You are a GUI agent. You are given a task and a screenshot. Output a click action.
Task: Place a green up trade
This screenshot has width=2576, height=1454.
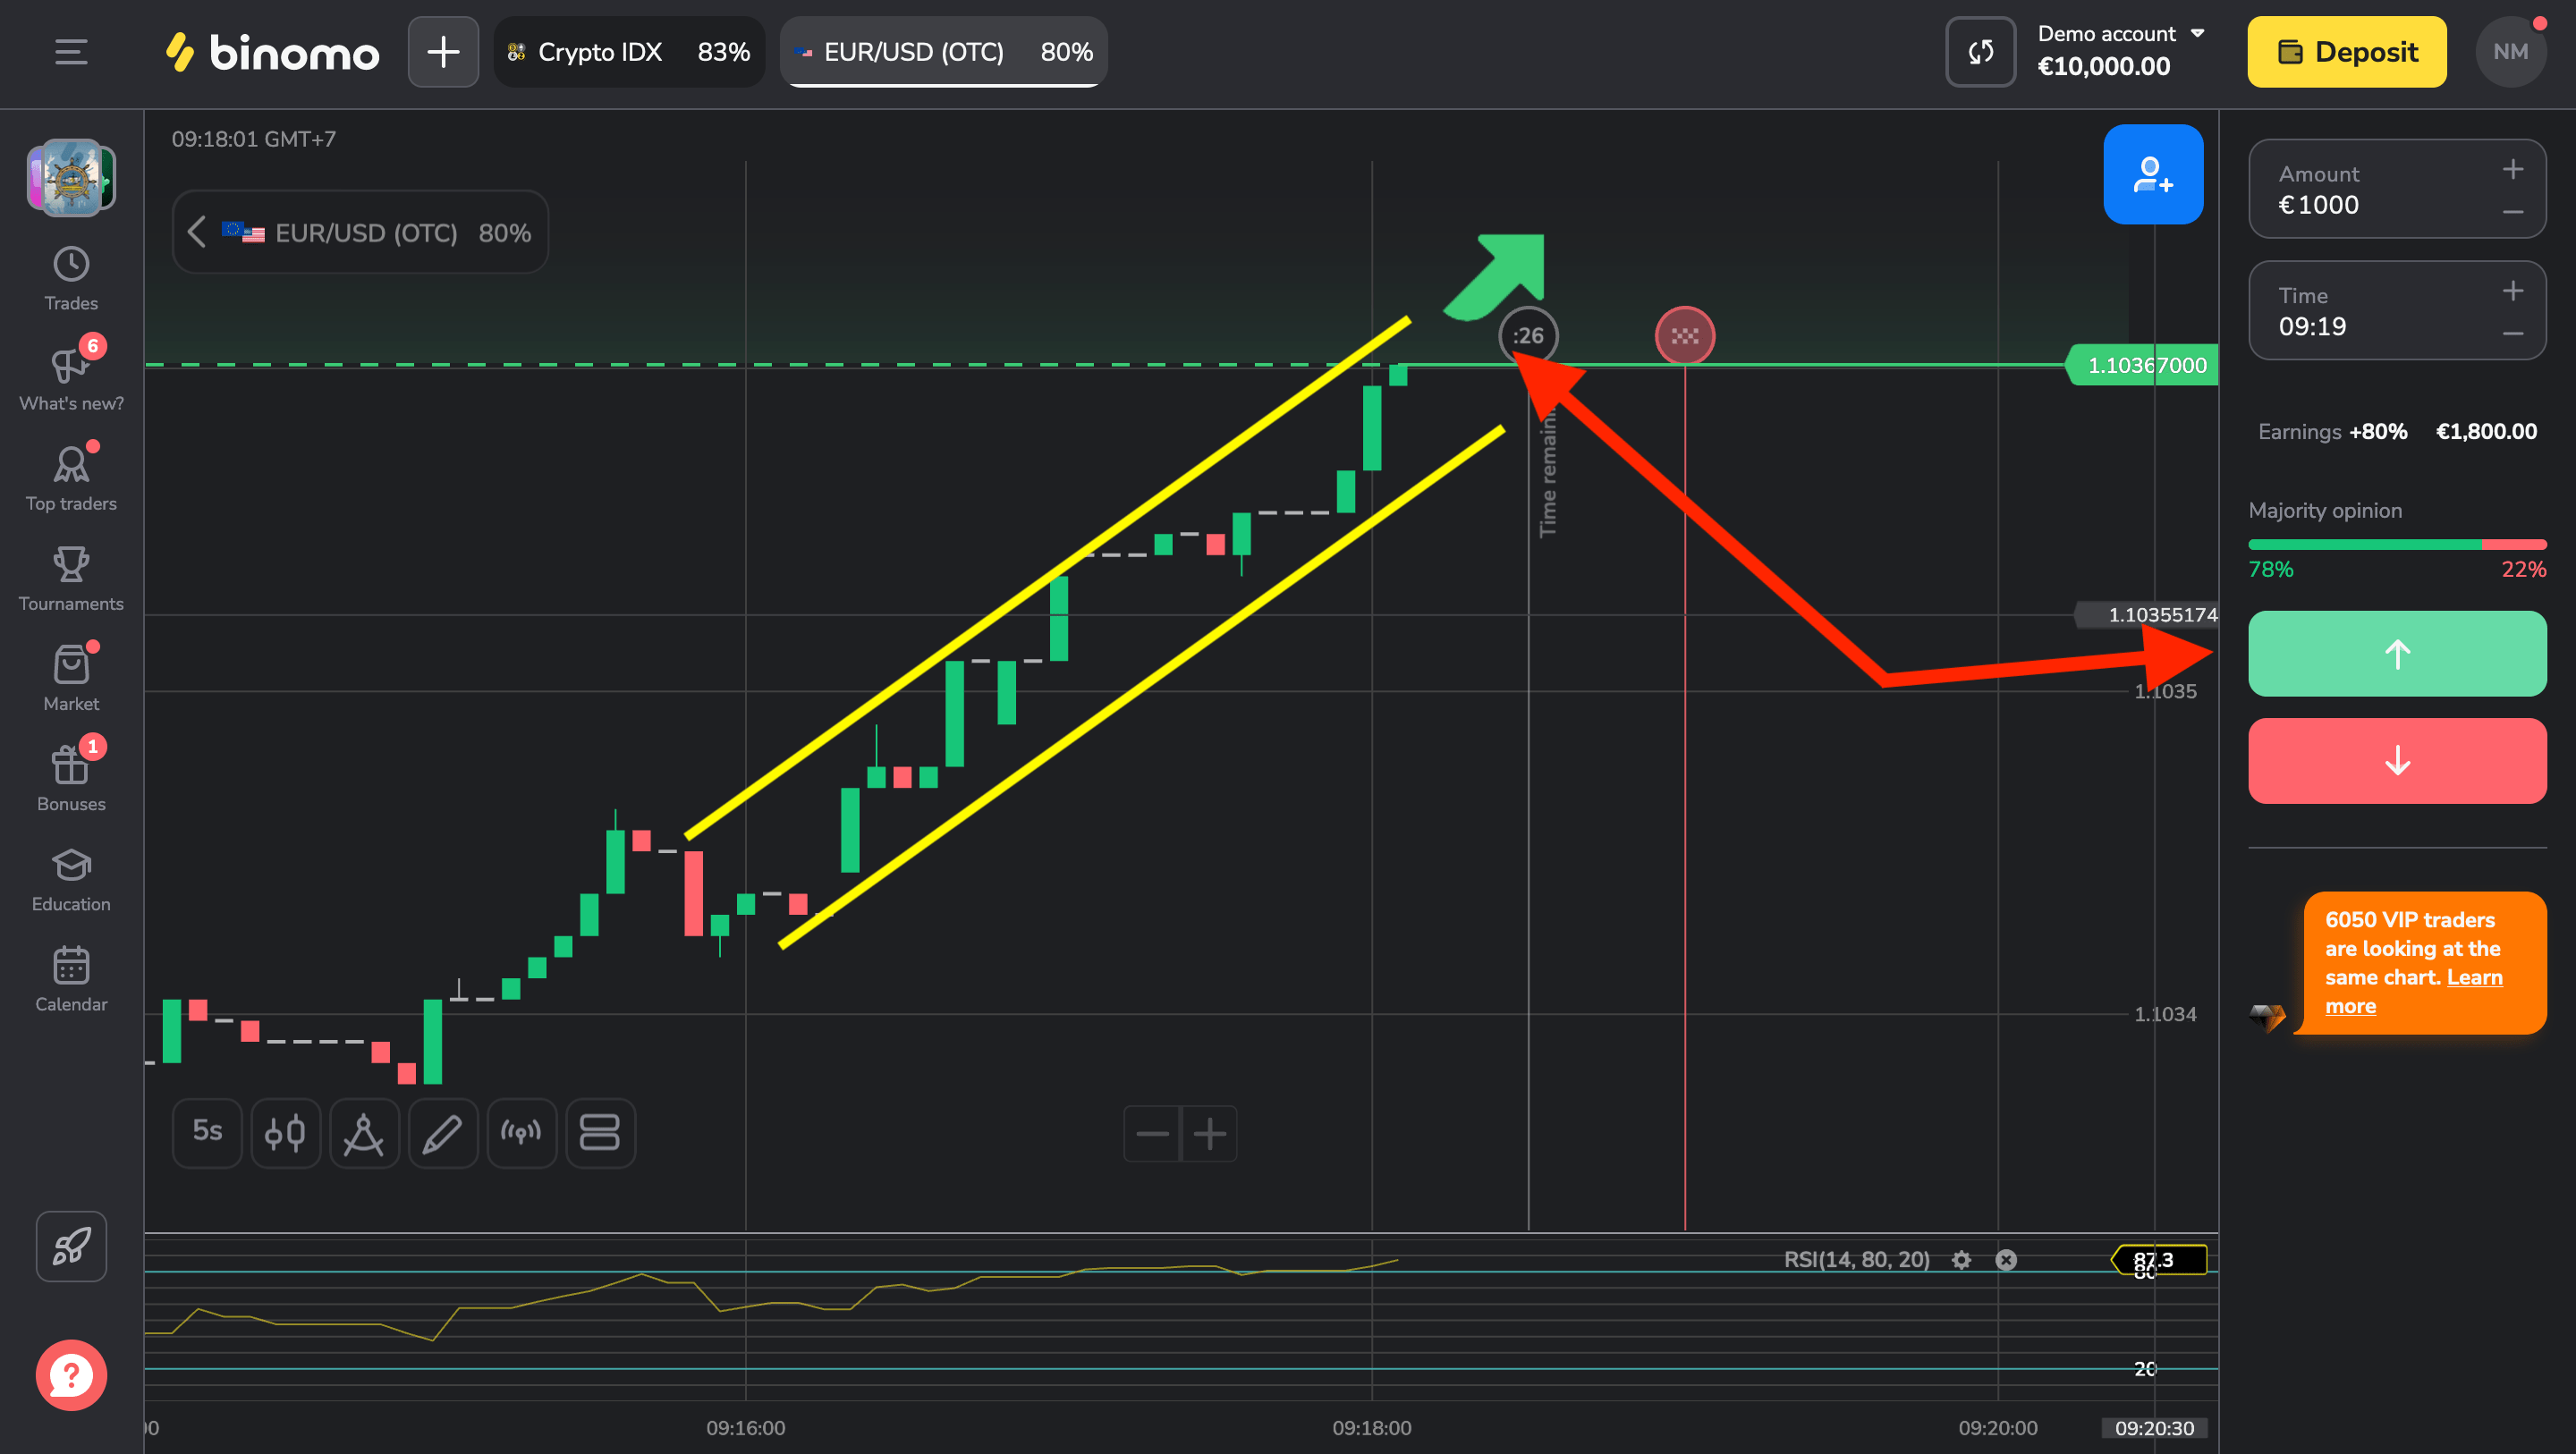[2396, 654]
